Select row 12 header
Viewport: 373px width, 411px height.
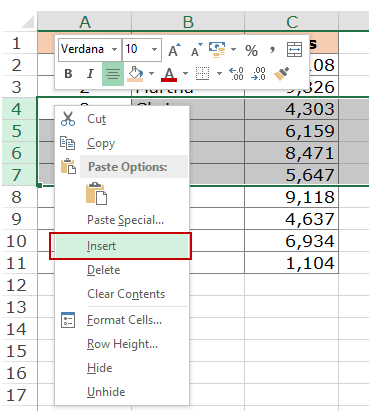pos(19,285)
